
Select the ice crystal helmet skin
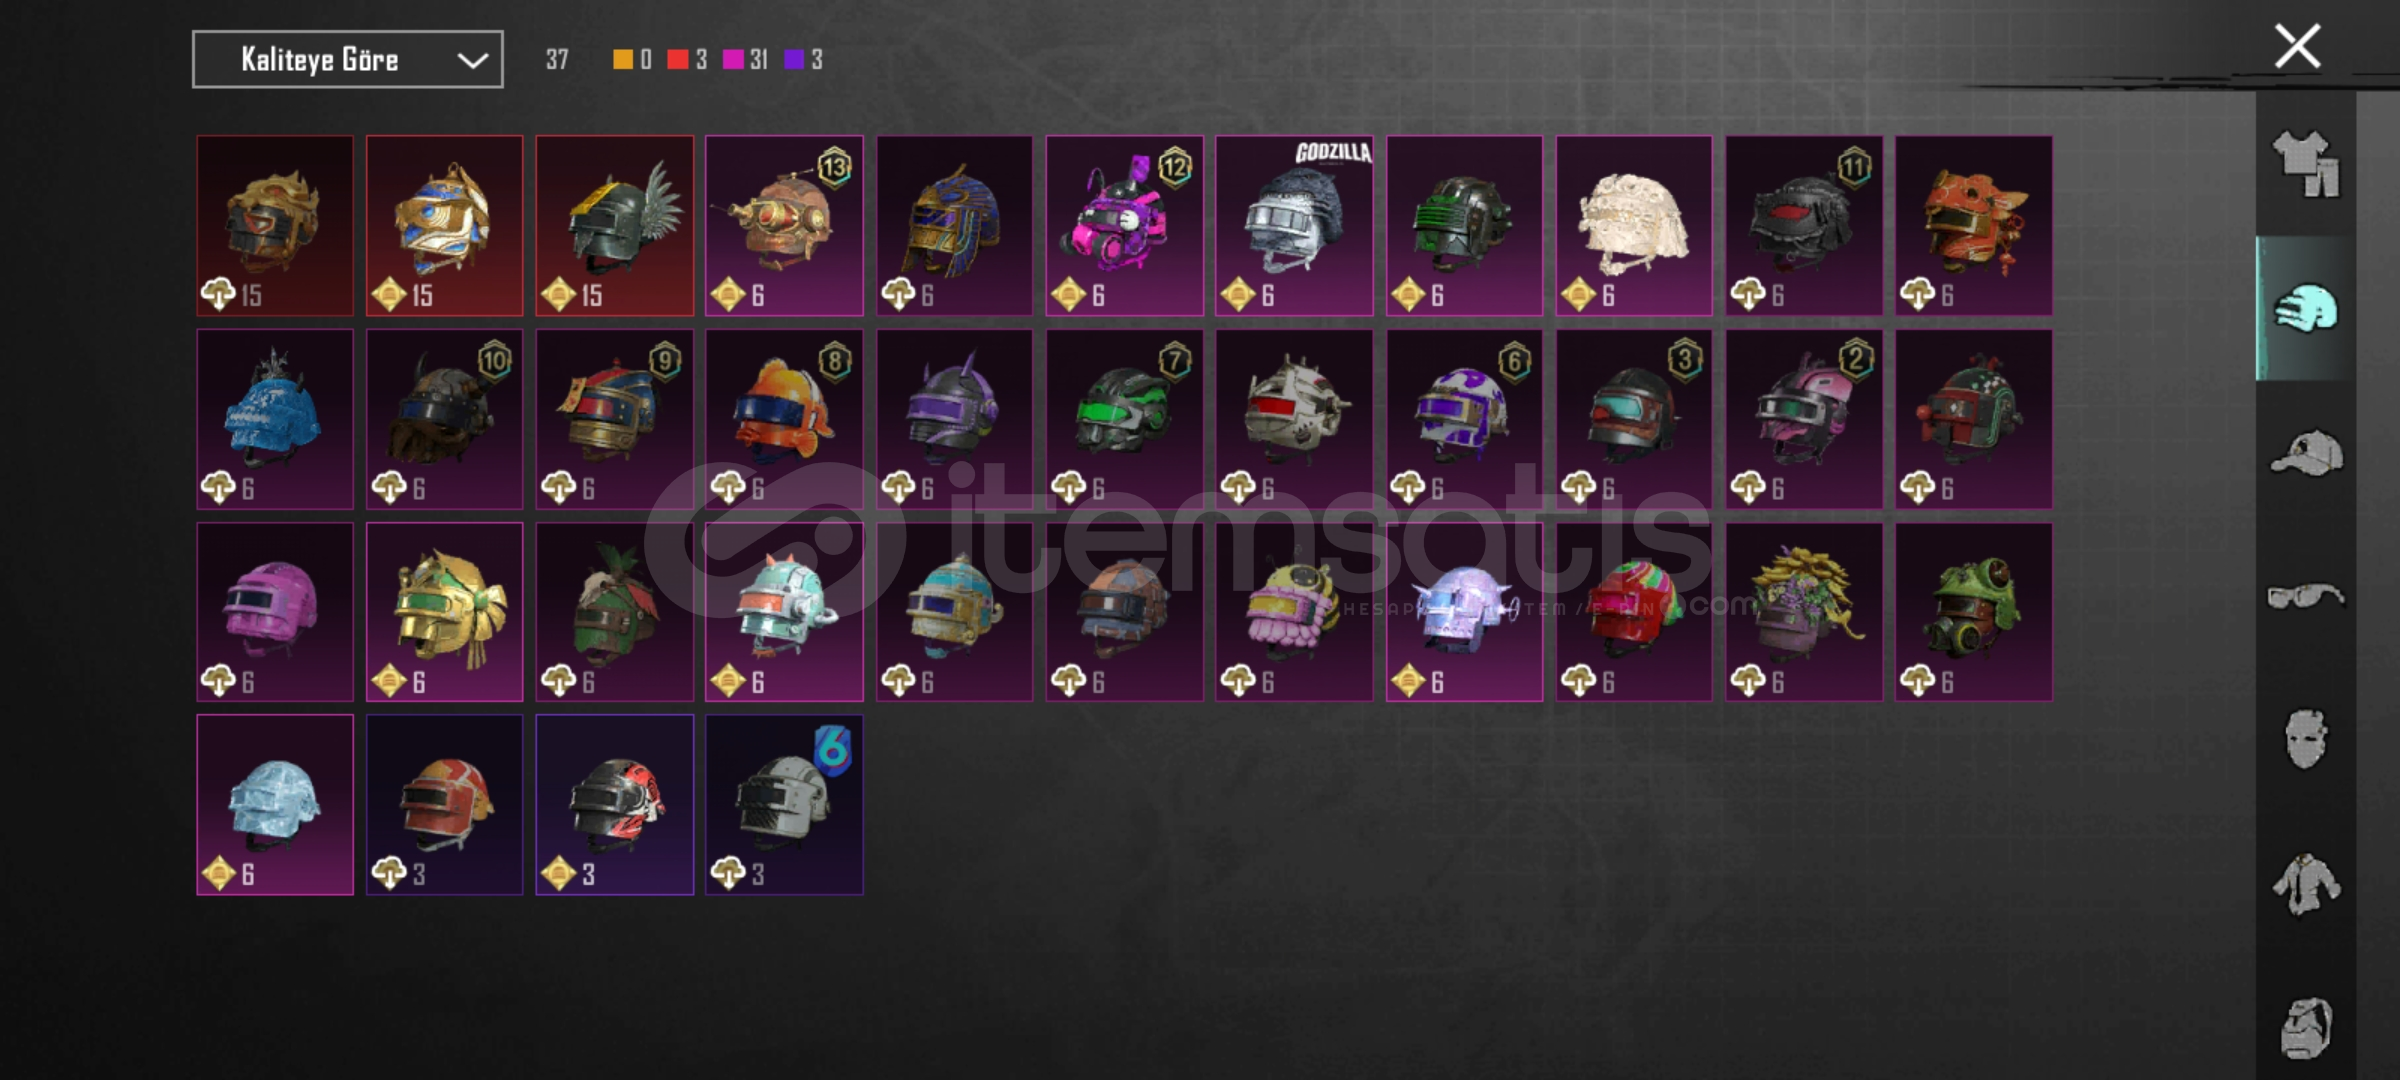click(x=275, y=805)
